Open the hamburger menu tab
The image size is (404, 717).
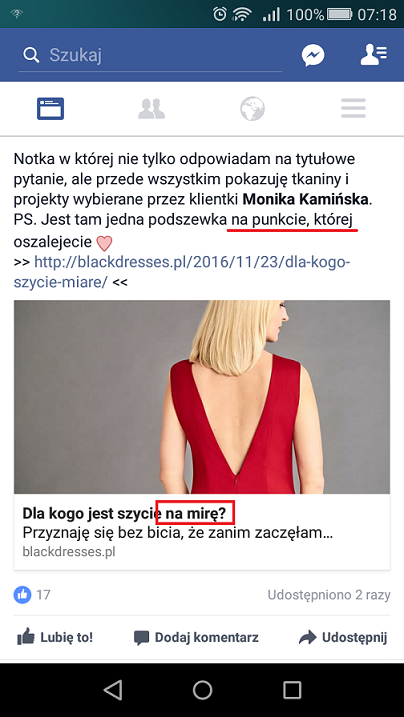(353, 109)
